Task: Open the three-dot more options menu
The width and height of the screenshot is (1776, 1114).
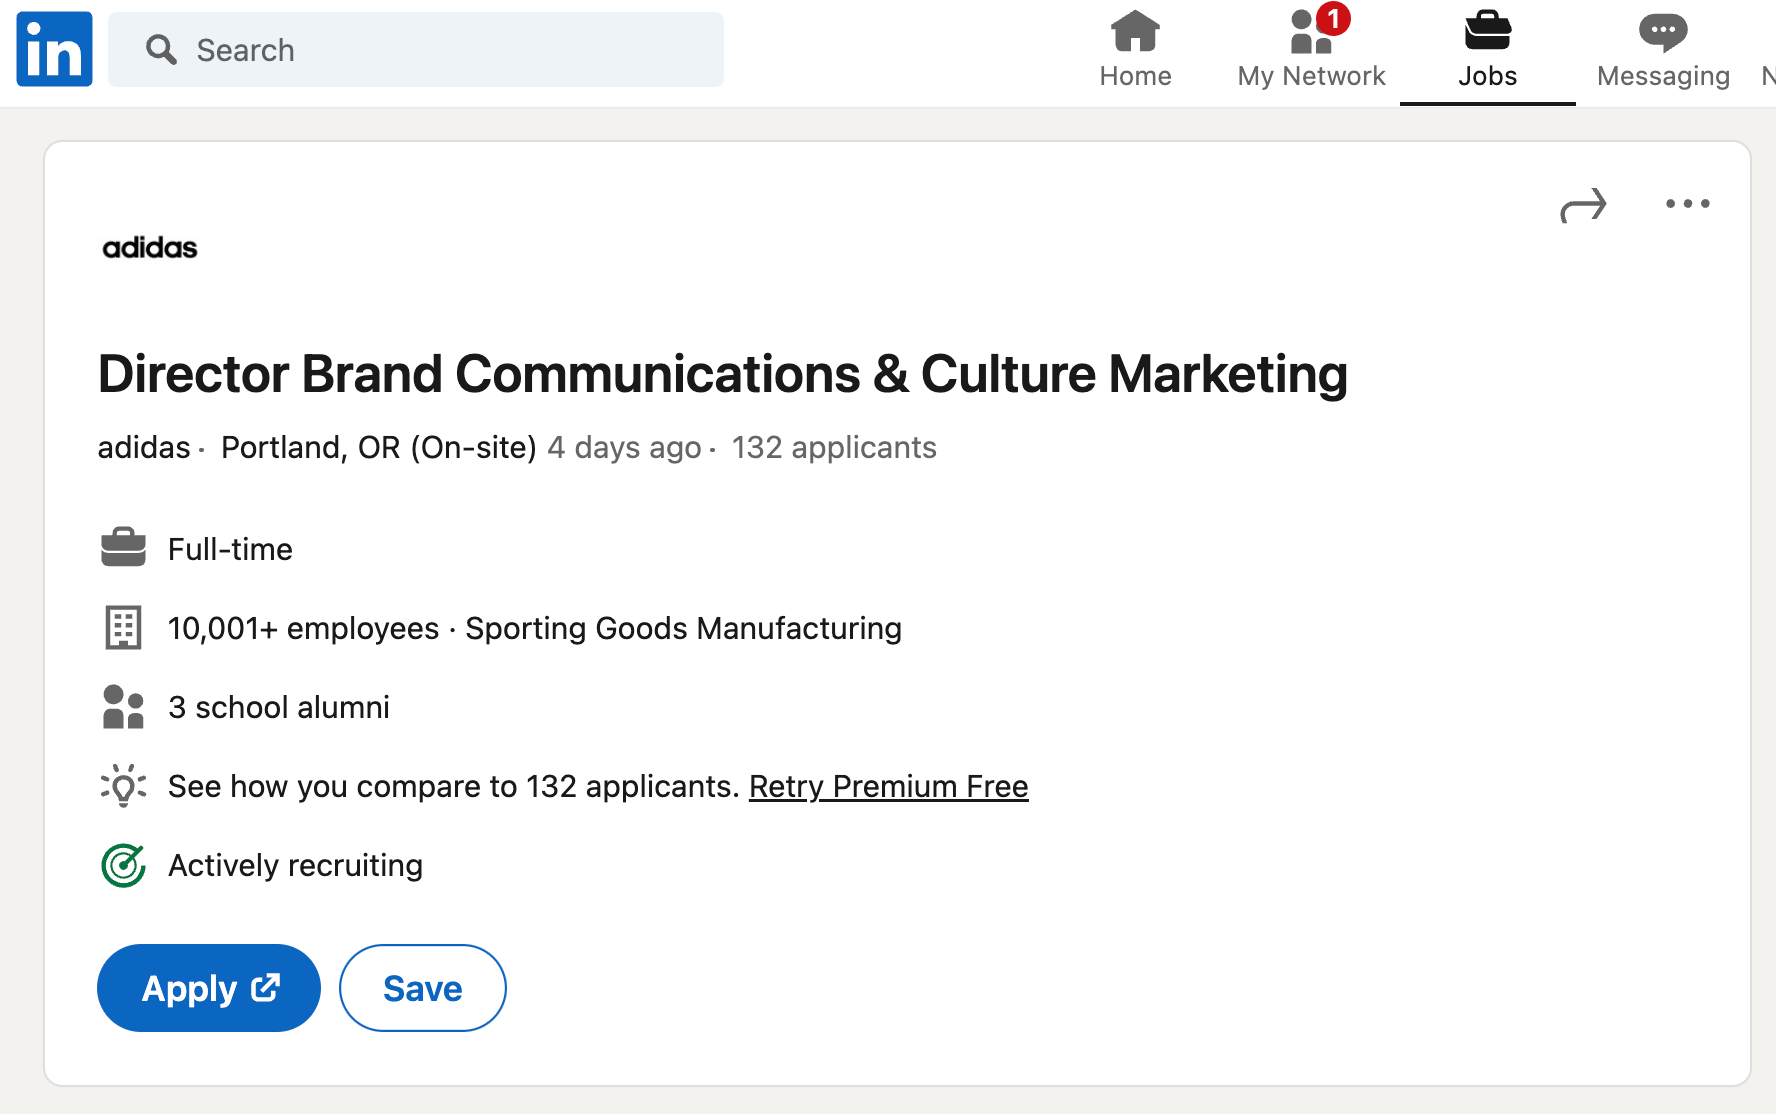Action: (1687, 204)
